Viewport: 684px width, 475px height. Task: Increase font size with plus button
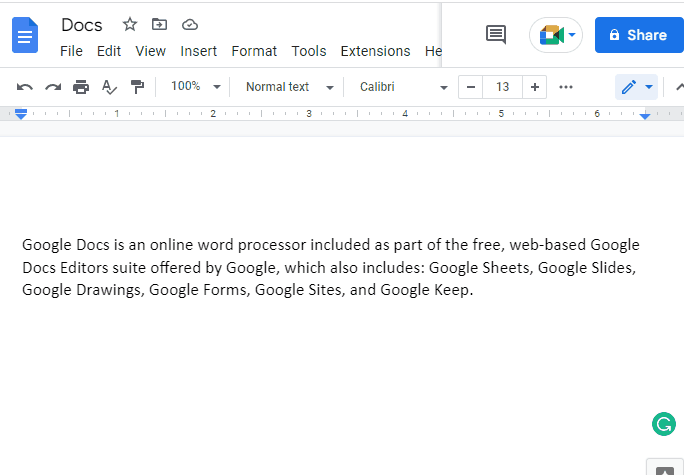coord(535,87)
